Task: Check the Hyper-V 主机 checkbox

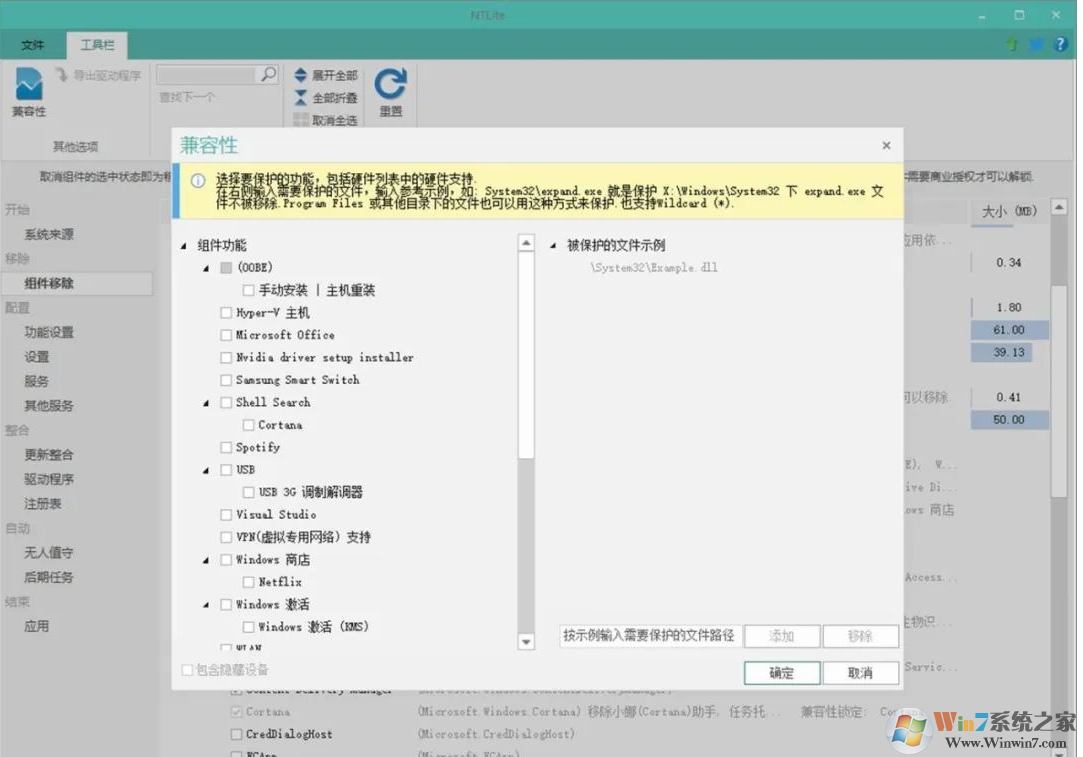Action: (x=226, y=313)
